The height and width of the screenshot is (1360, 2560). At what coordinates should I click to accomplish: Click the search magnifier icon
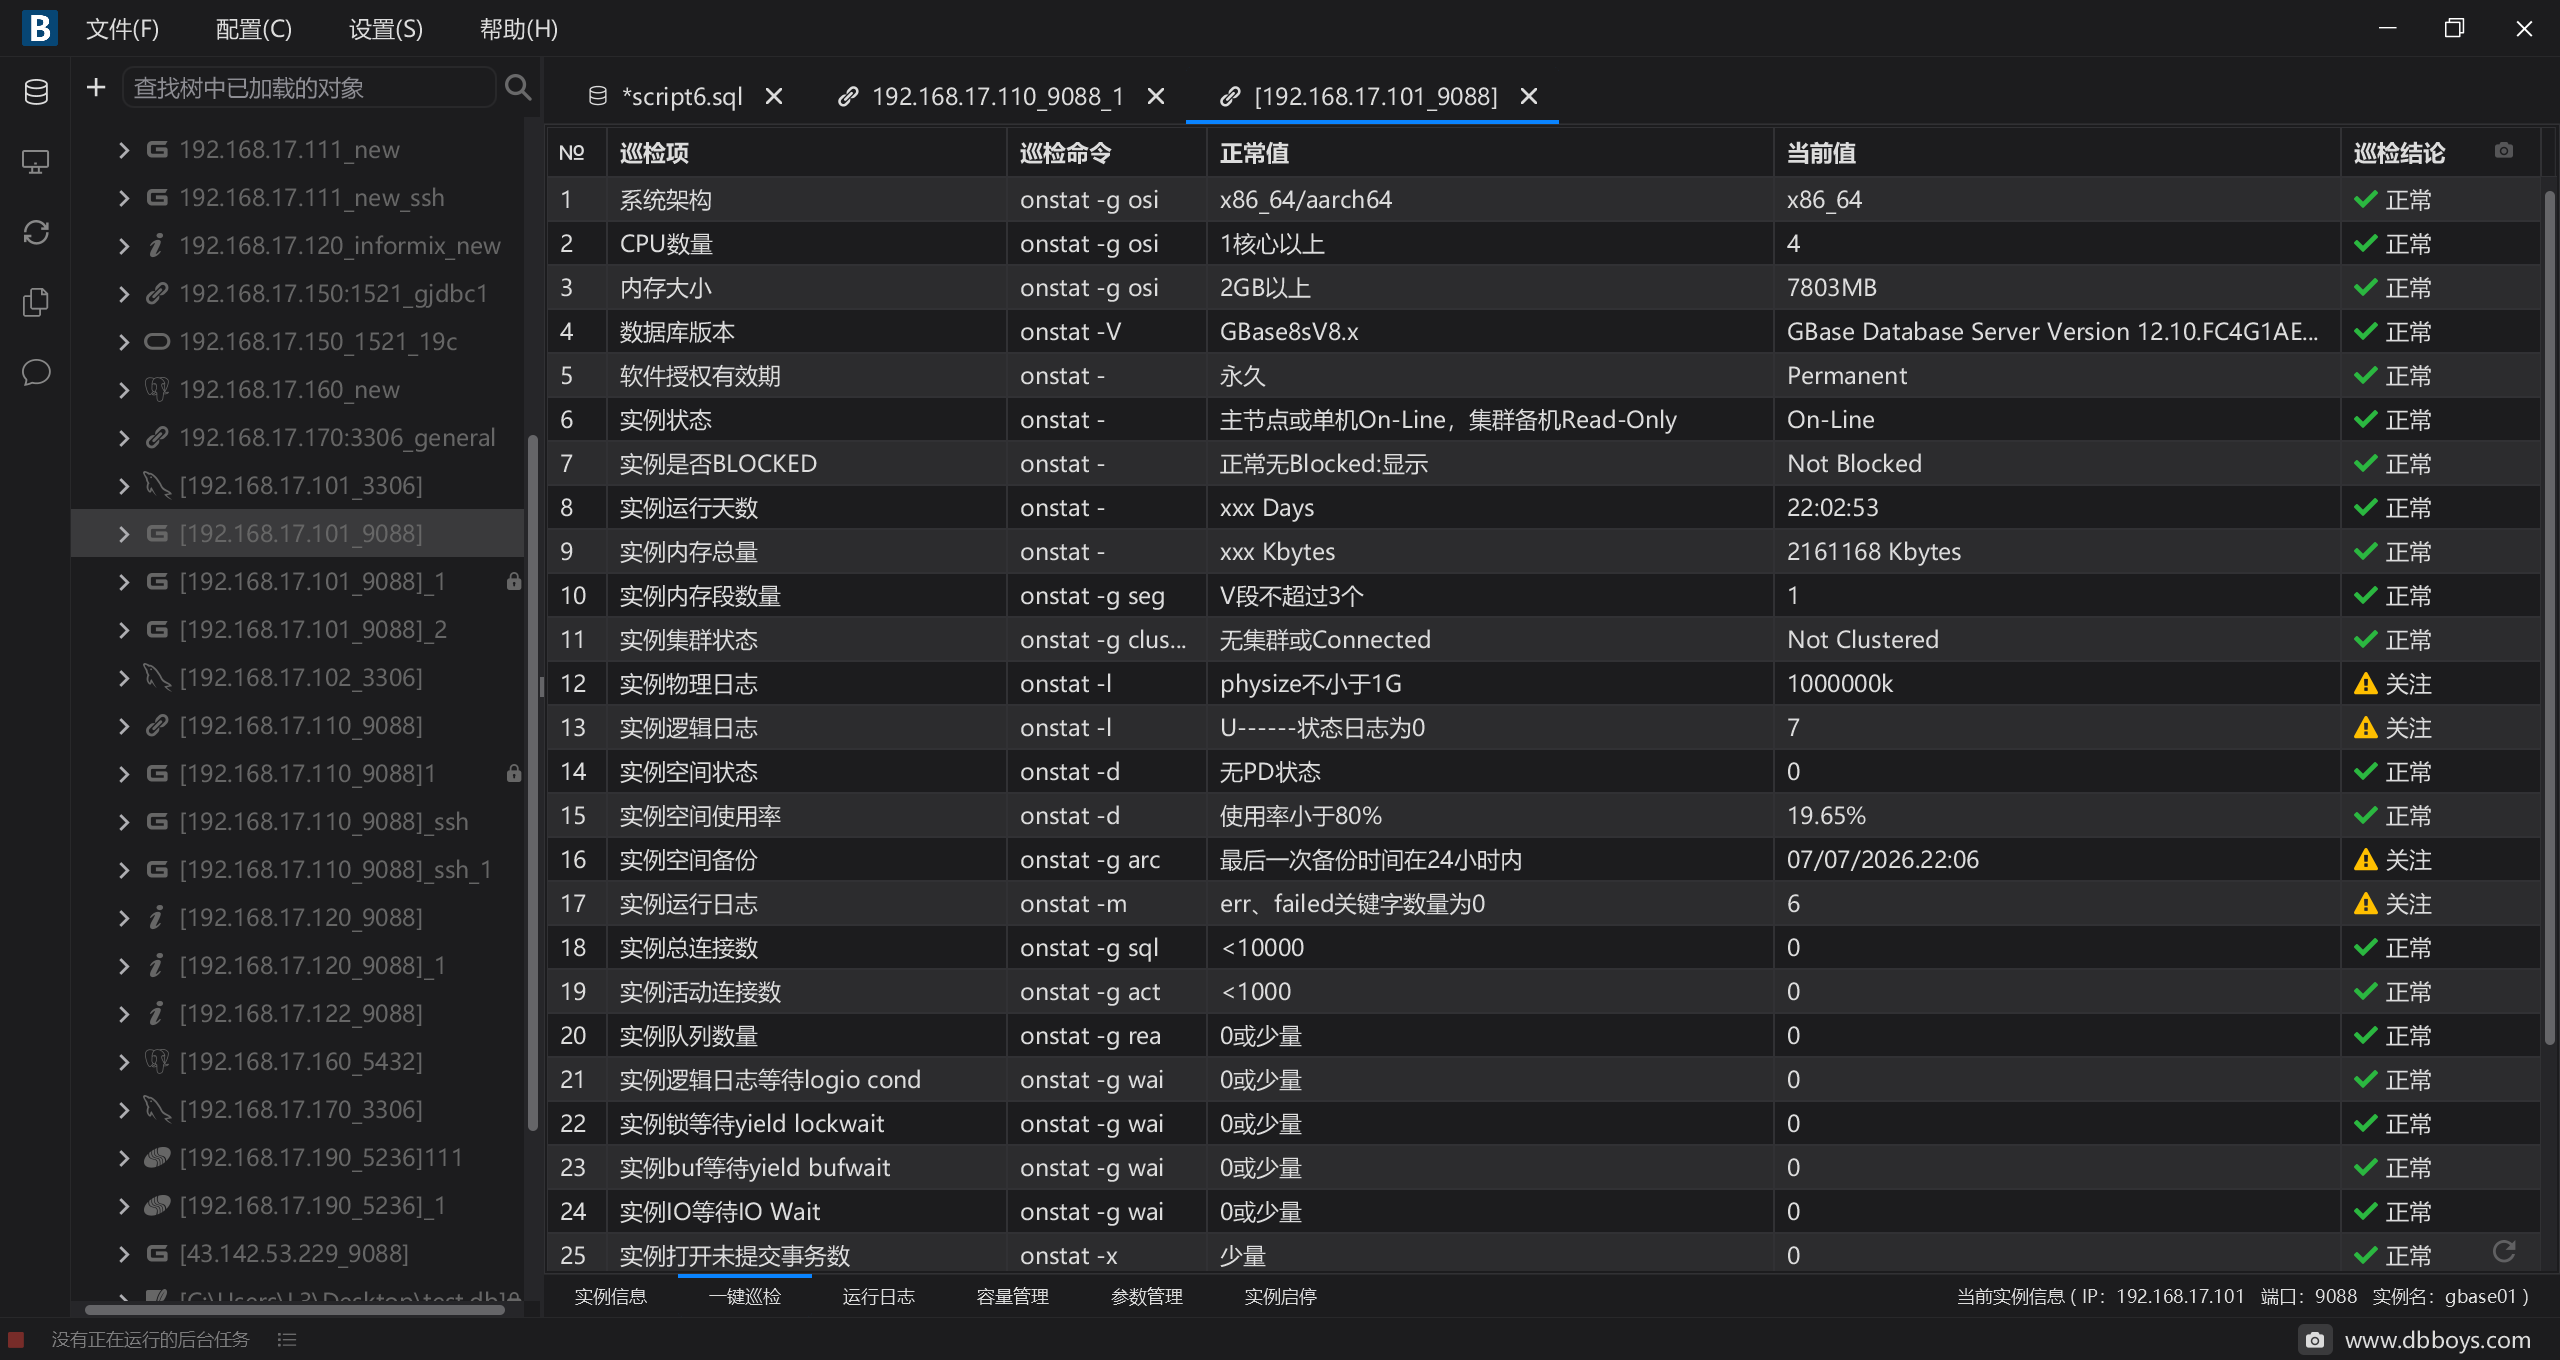(x=518, y=88)
